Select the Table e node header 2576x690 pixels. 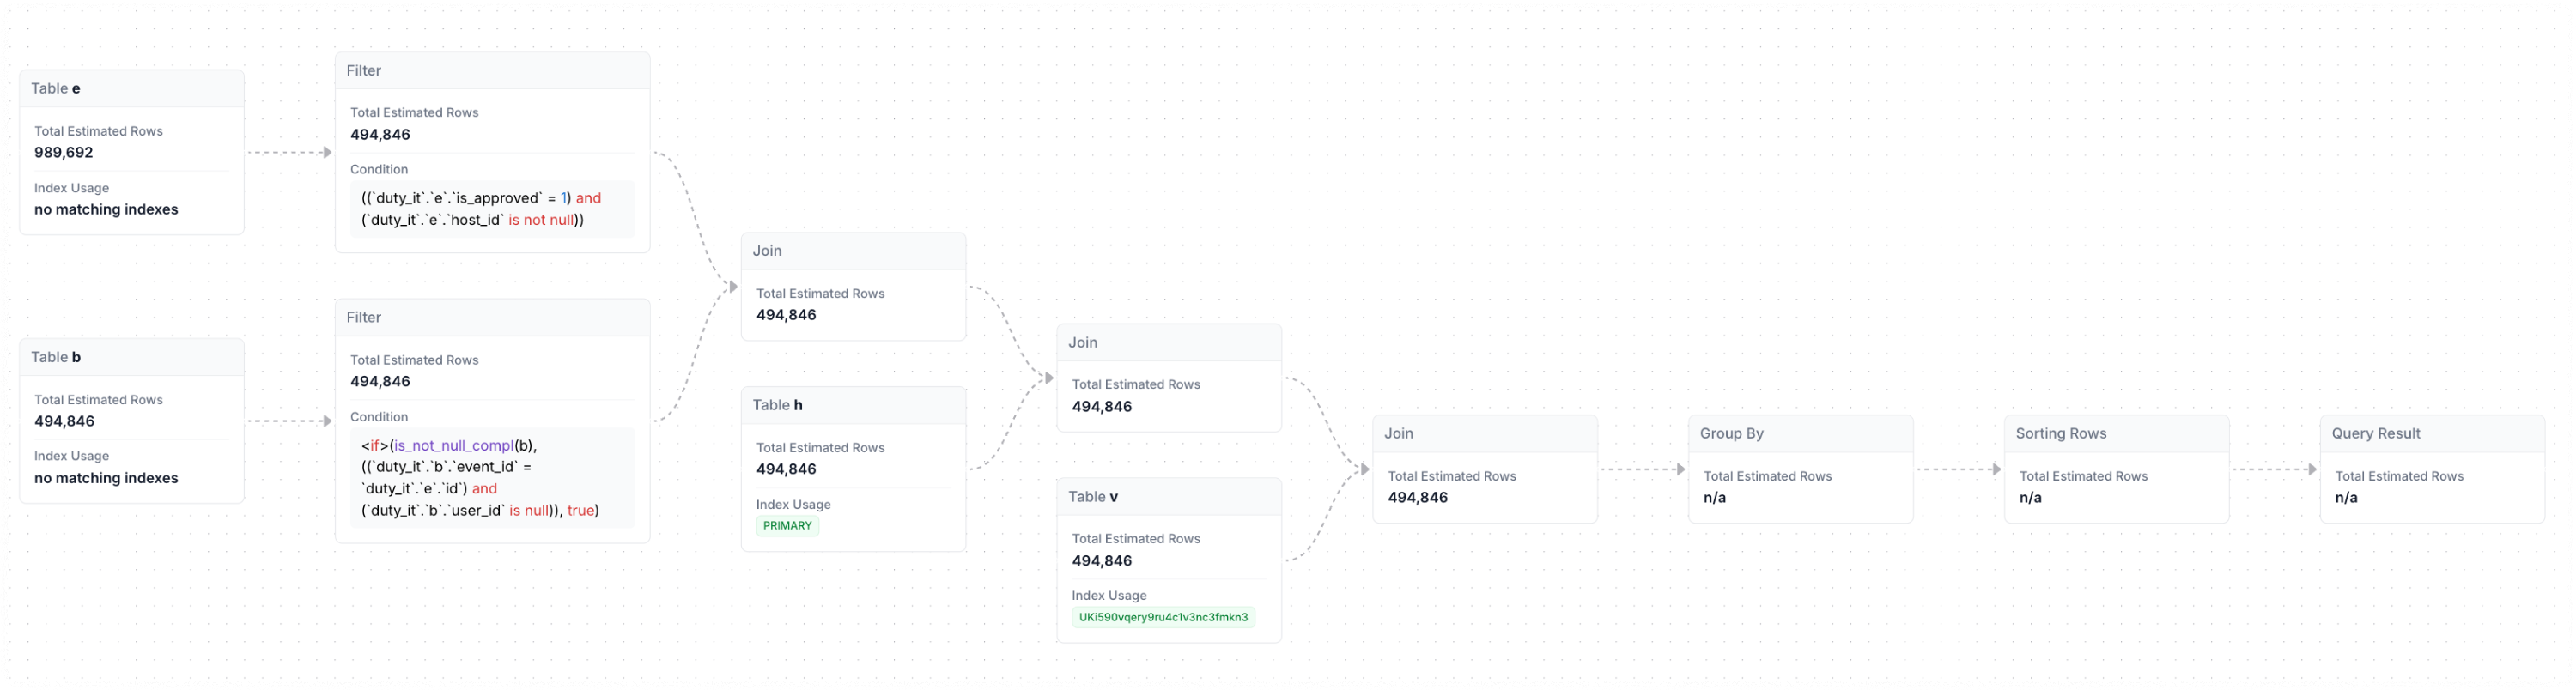coord(131,88)
